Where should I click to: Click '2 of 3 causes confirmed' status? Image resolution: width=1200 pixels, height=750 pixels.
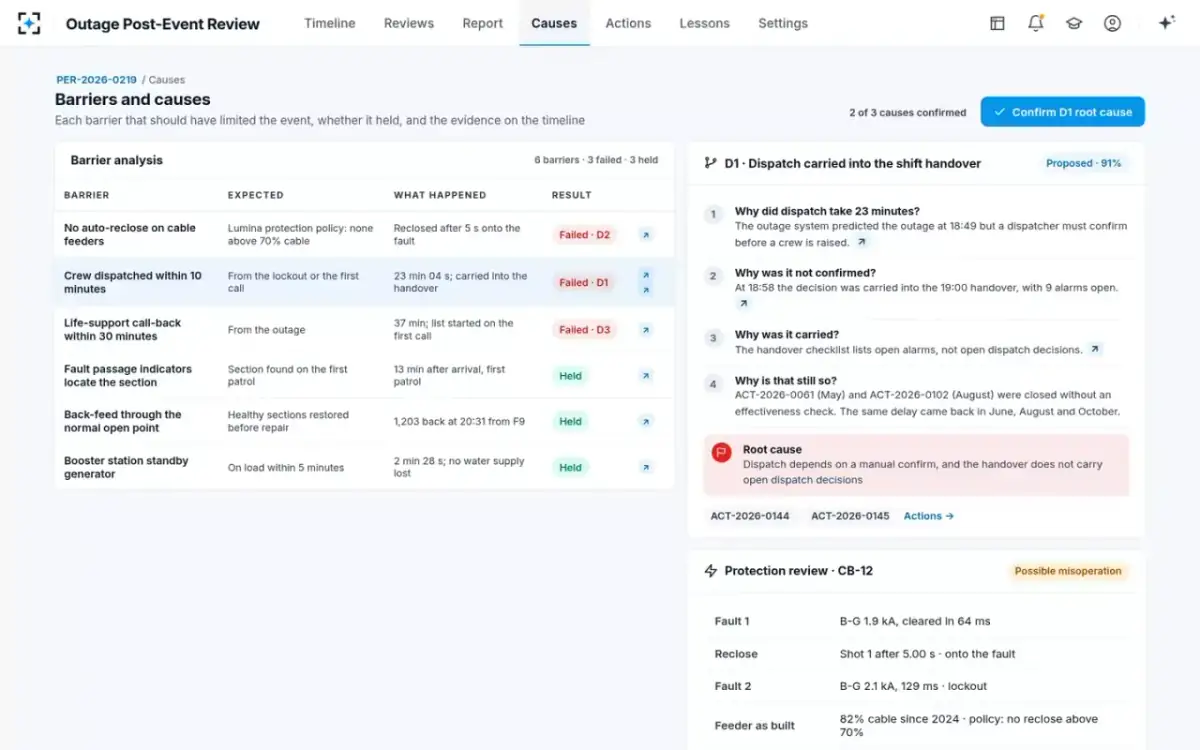[x=907, y=112]
